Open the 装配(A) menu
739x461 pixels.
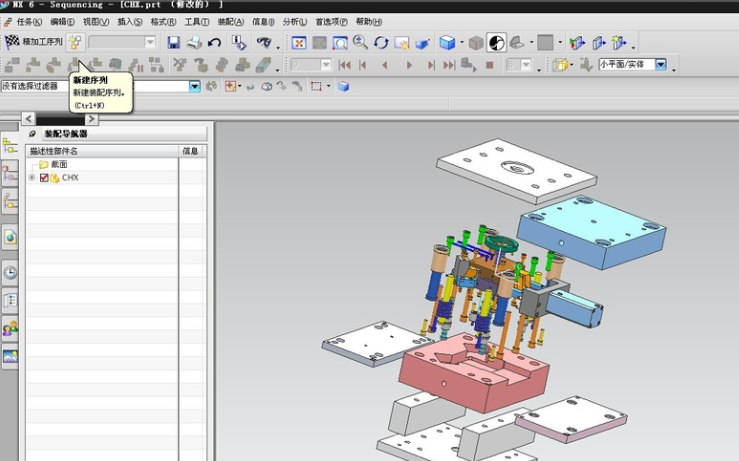tap(230, 21)
